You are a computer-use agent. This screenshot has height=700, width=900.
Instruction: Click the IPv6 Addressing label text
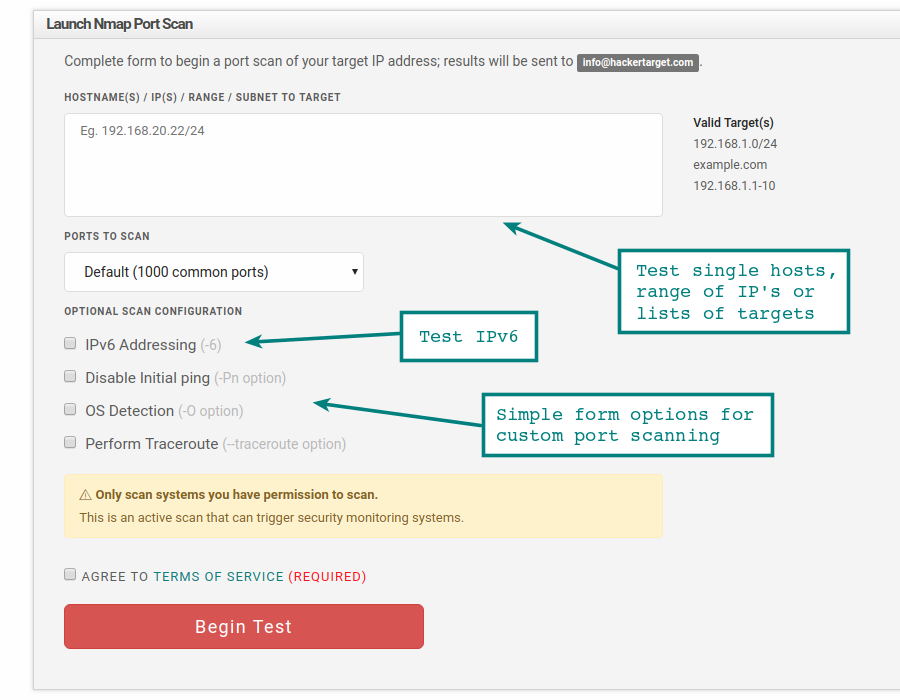tap(141, 345)
